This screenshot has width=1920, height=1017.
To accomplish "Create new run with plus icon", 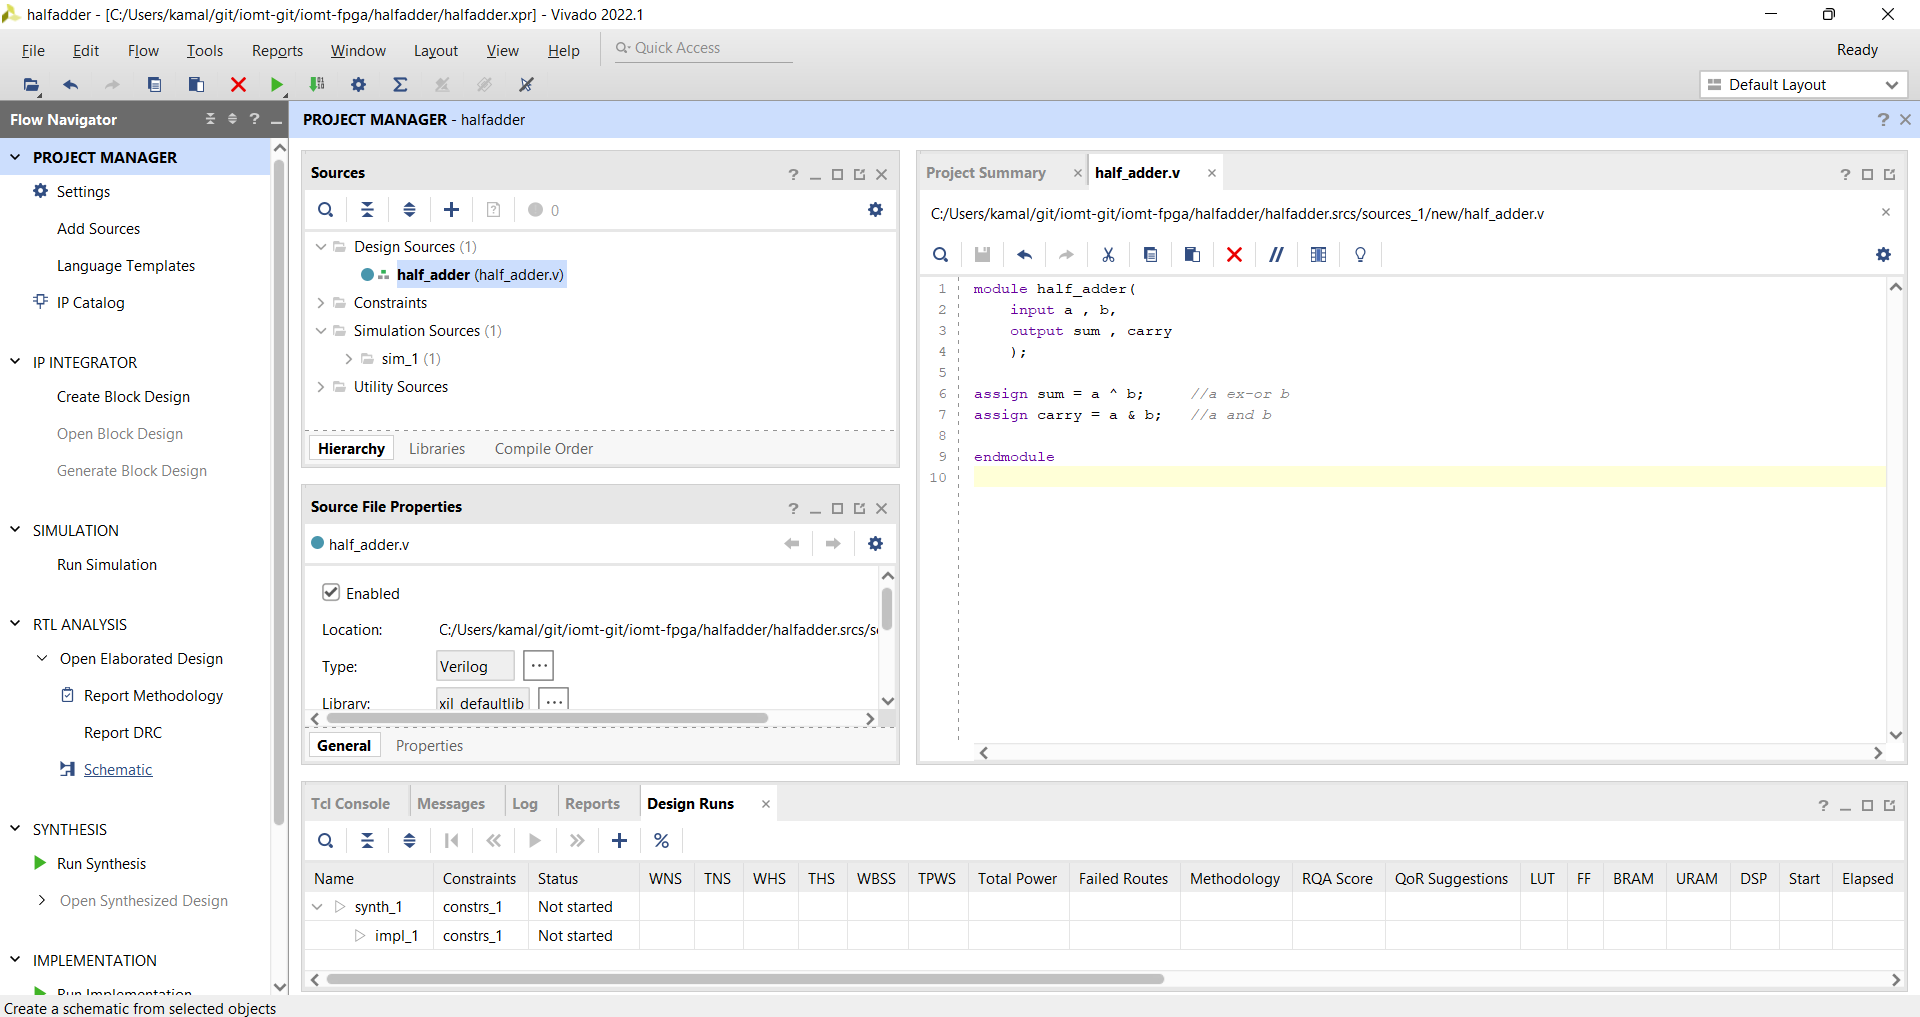I will [619, 841].
